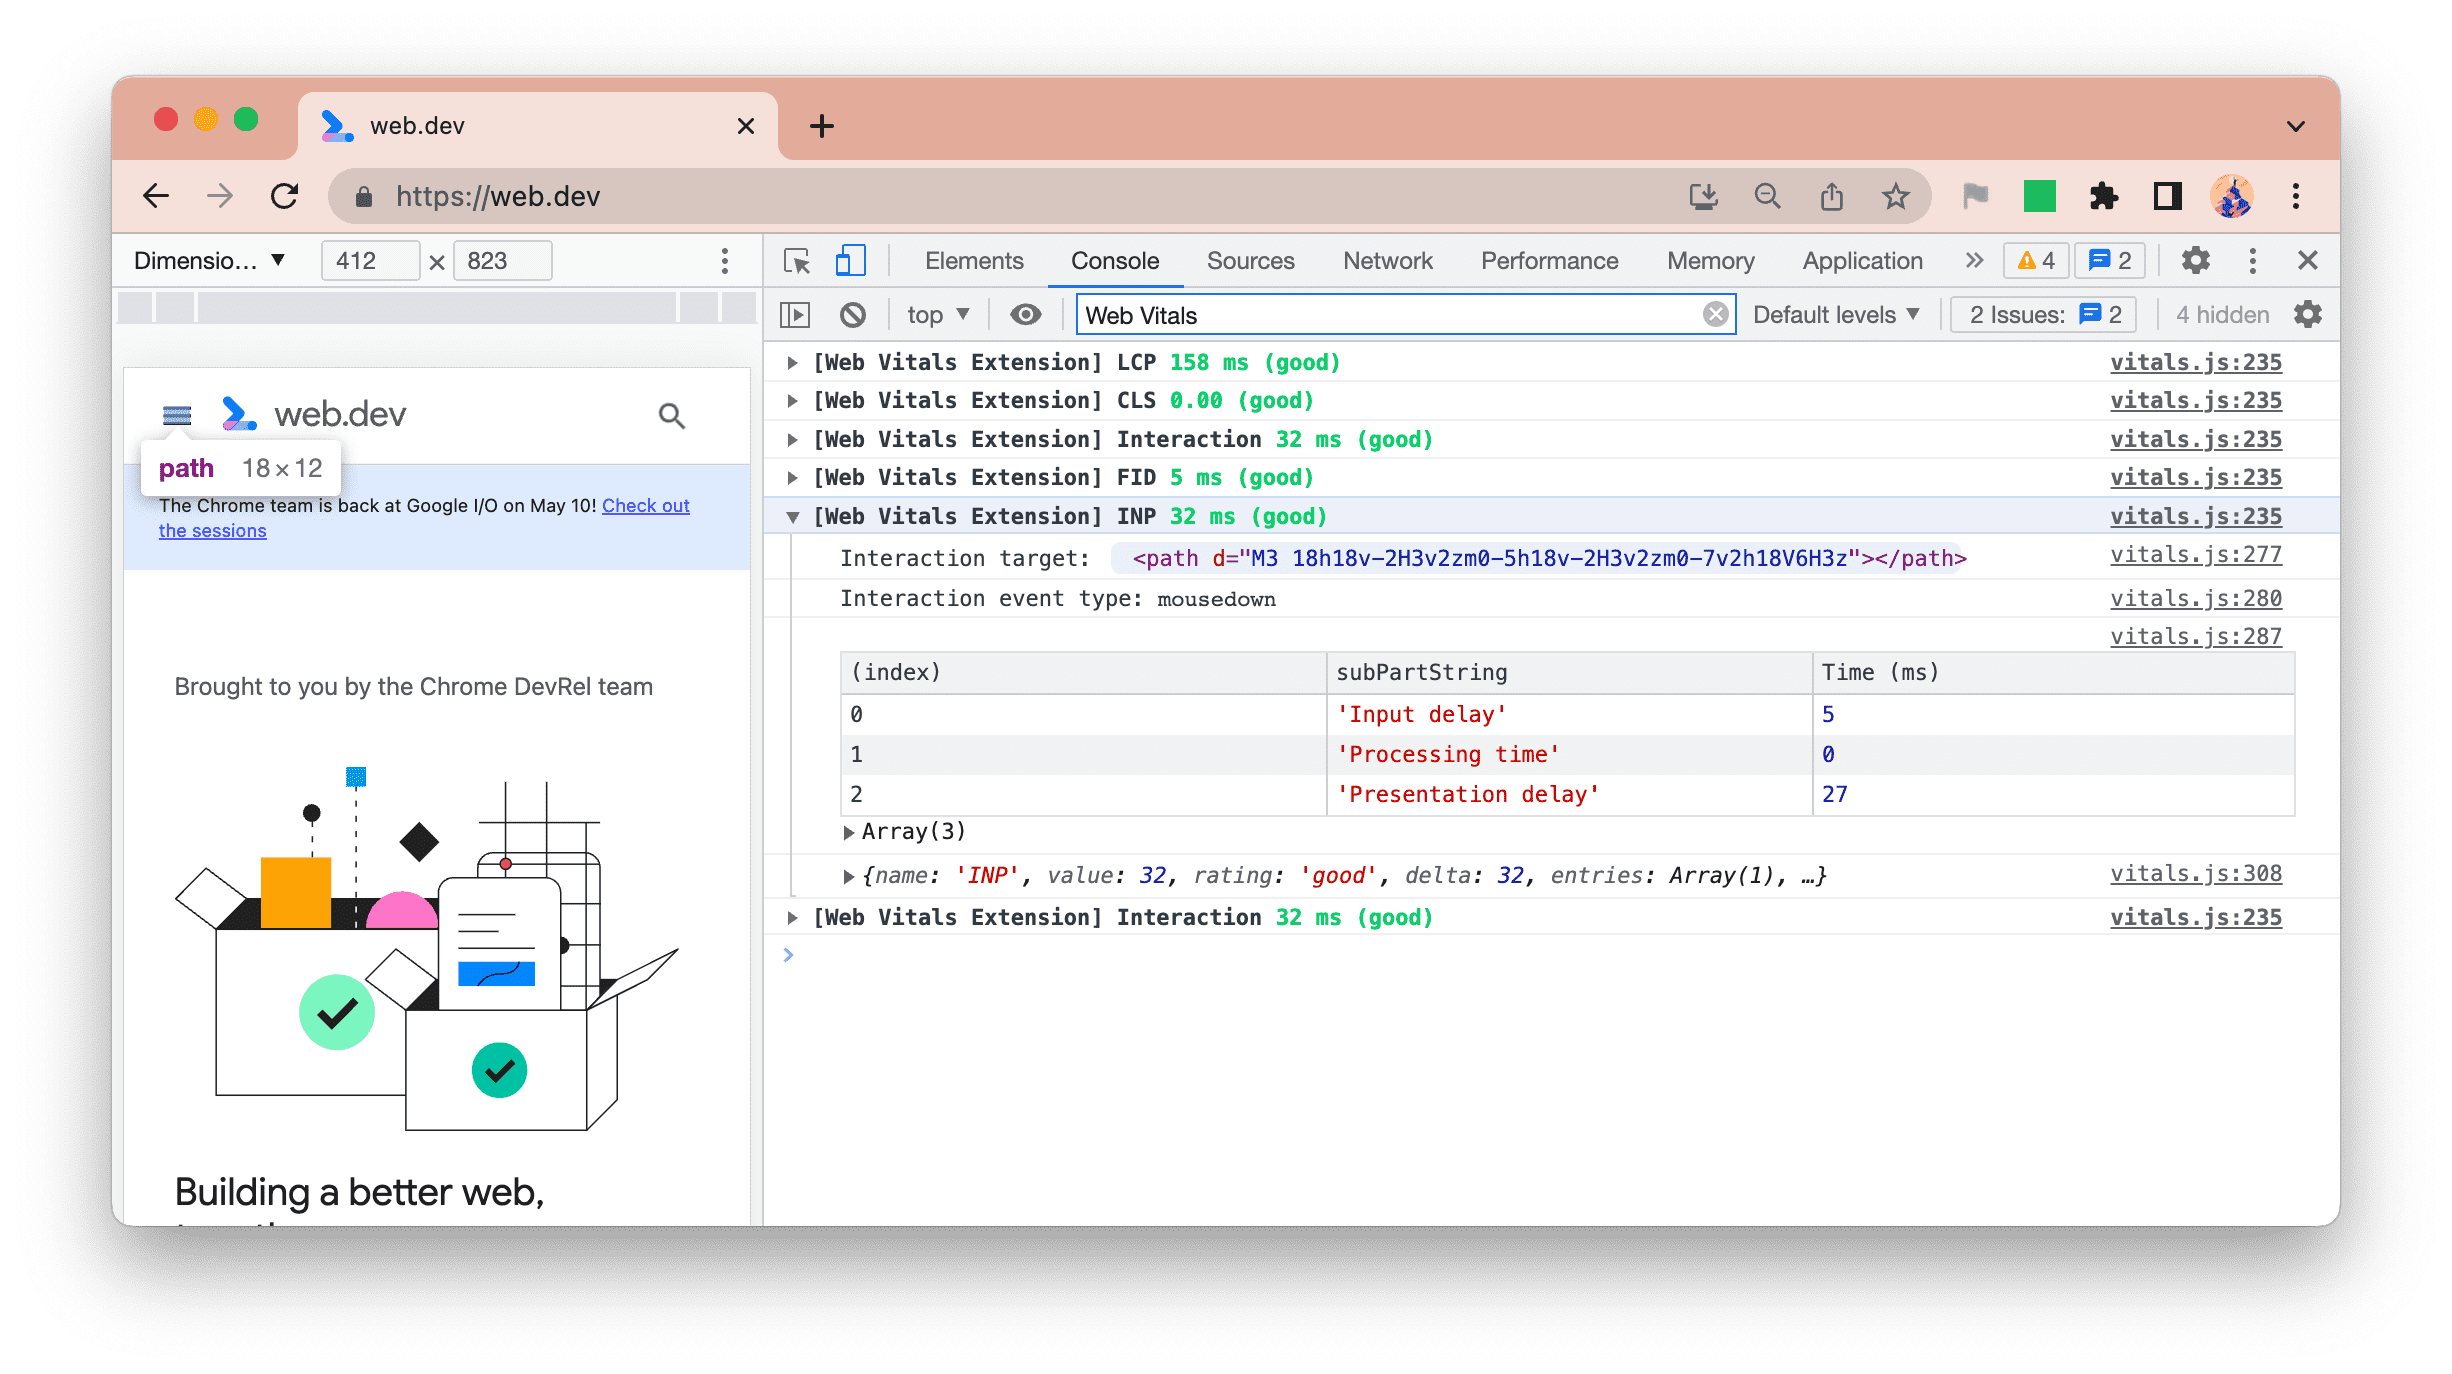Screen dimensions: 2452x1374
Task: Click the Console panel tab
Action: 1115,259
